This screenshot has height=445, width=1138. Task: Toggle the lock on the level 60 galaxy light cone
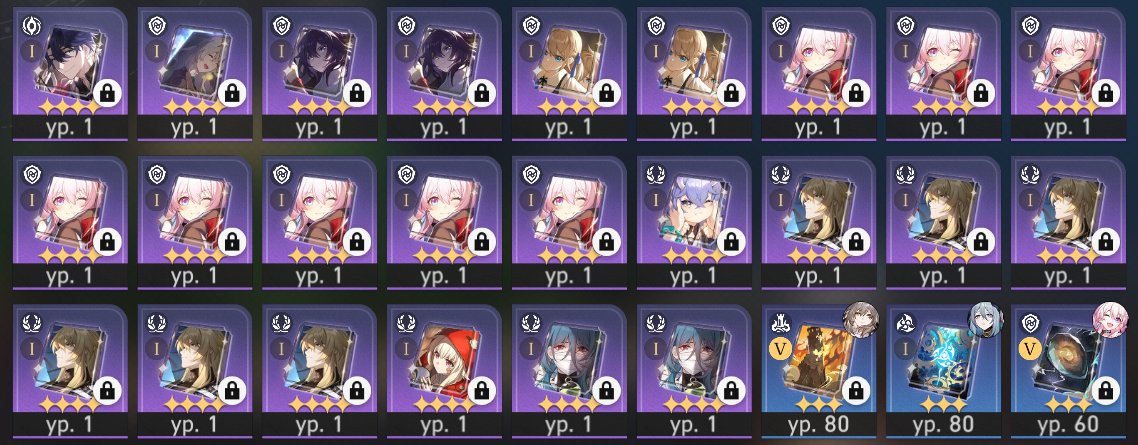tap(1105, 391)
